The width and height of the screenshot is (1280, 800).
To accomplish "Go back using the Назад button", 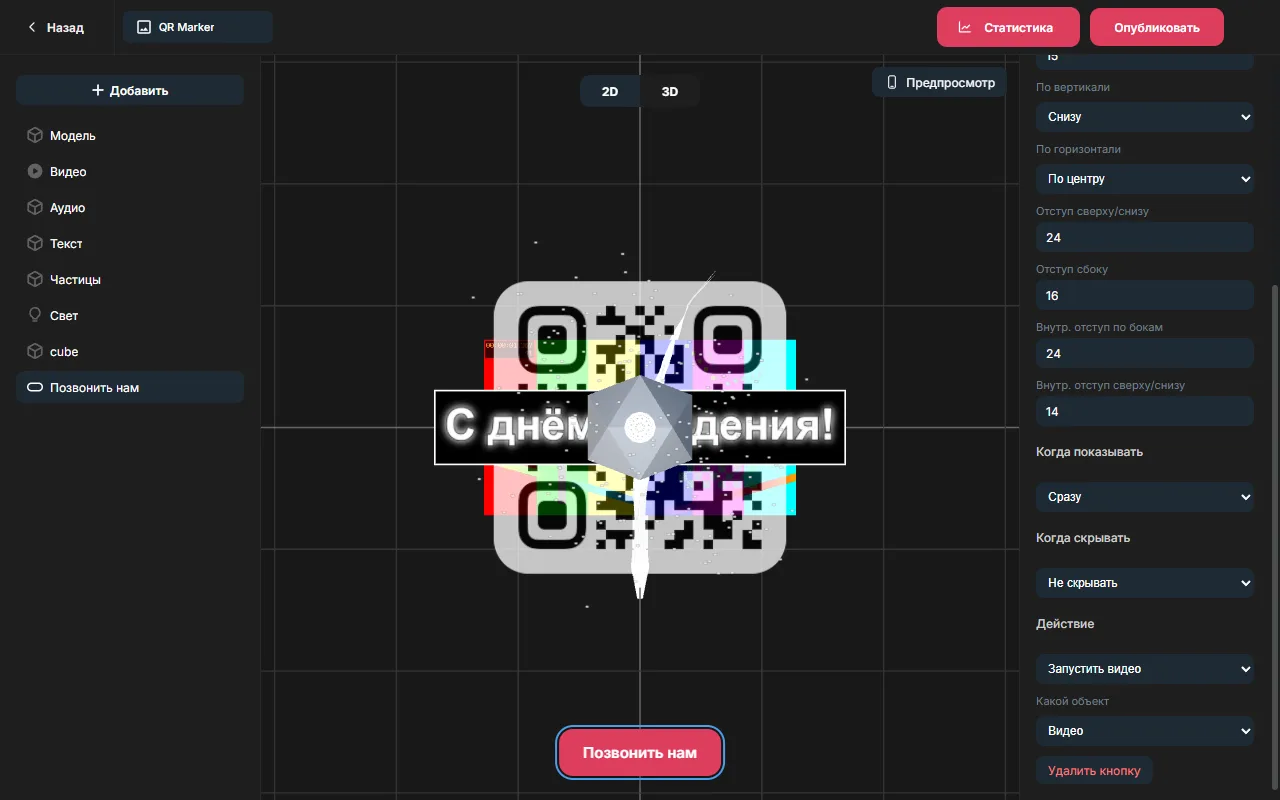I will pos(56,28).
